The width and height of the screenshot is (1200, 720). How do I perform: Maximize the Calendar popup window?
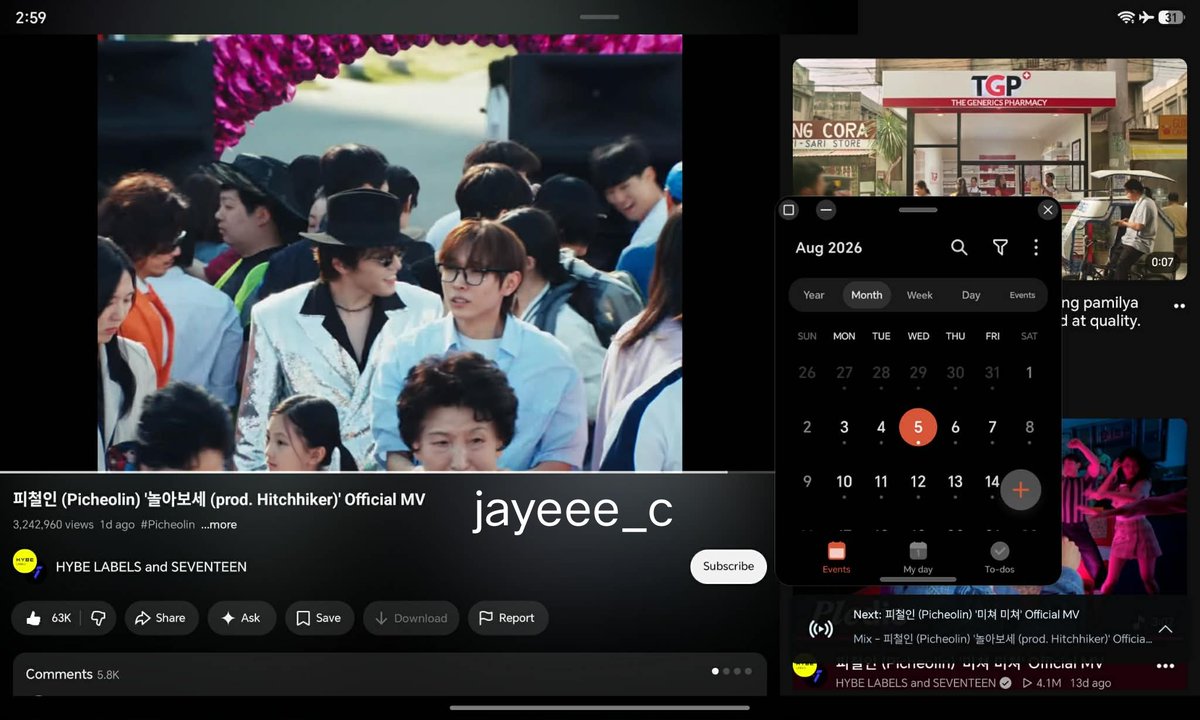tap(789, 210)
